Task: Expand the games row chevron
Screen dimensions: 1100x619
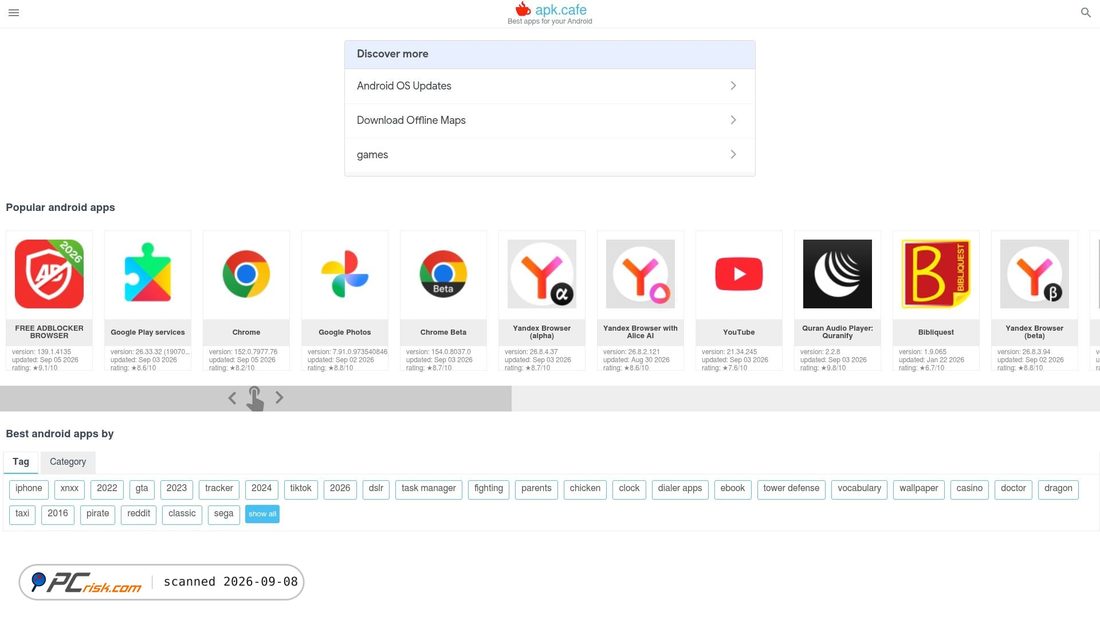Action: 733,154
